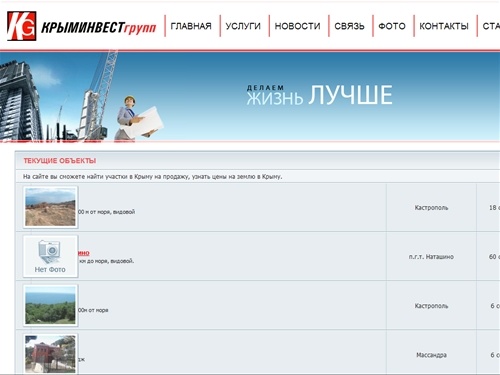500x375 pixels.
Task: Select the ФОТО menu item
Action: tap(392, 26)
